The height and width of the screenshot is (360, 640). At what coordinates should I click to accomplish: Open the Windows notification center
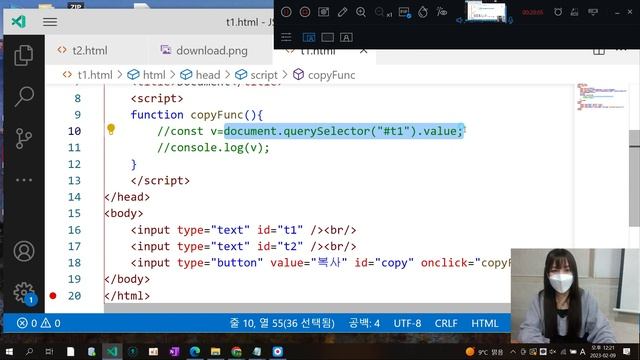pyautogui.click(x=627, y=351)
